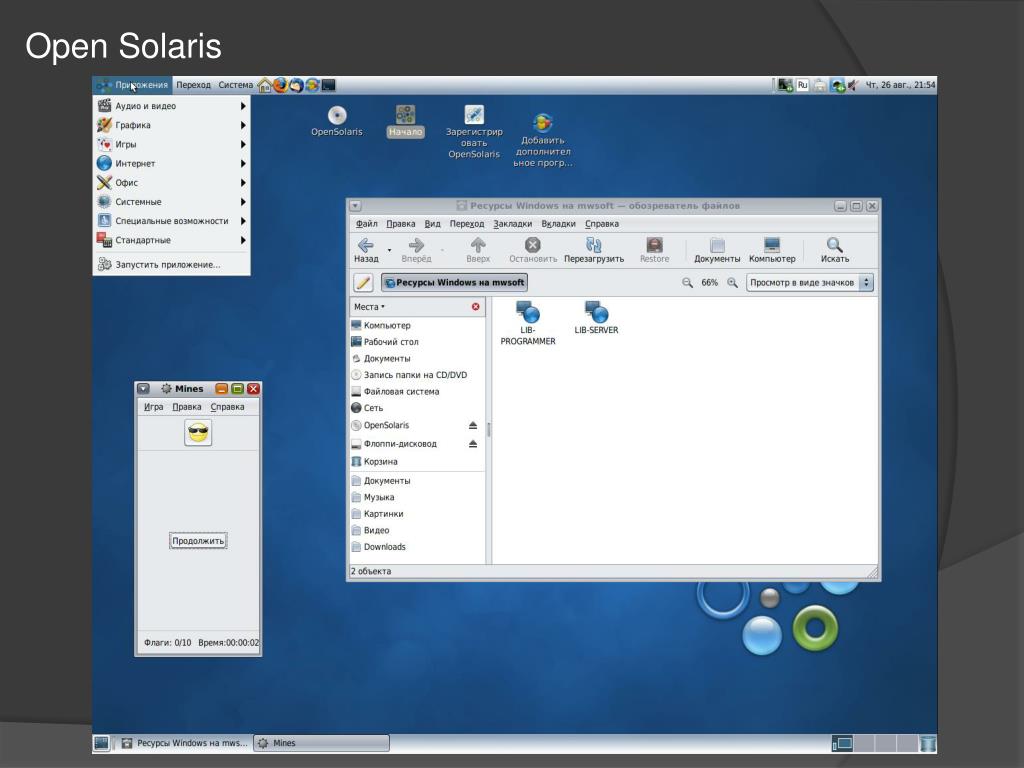This screenshot has height=768, width=1024.
Task: Open Search via the Искать magnifier
Action: (835, 250)
